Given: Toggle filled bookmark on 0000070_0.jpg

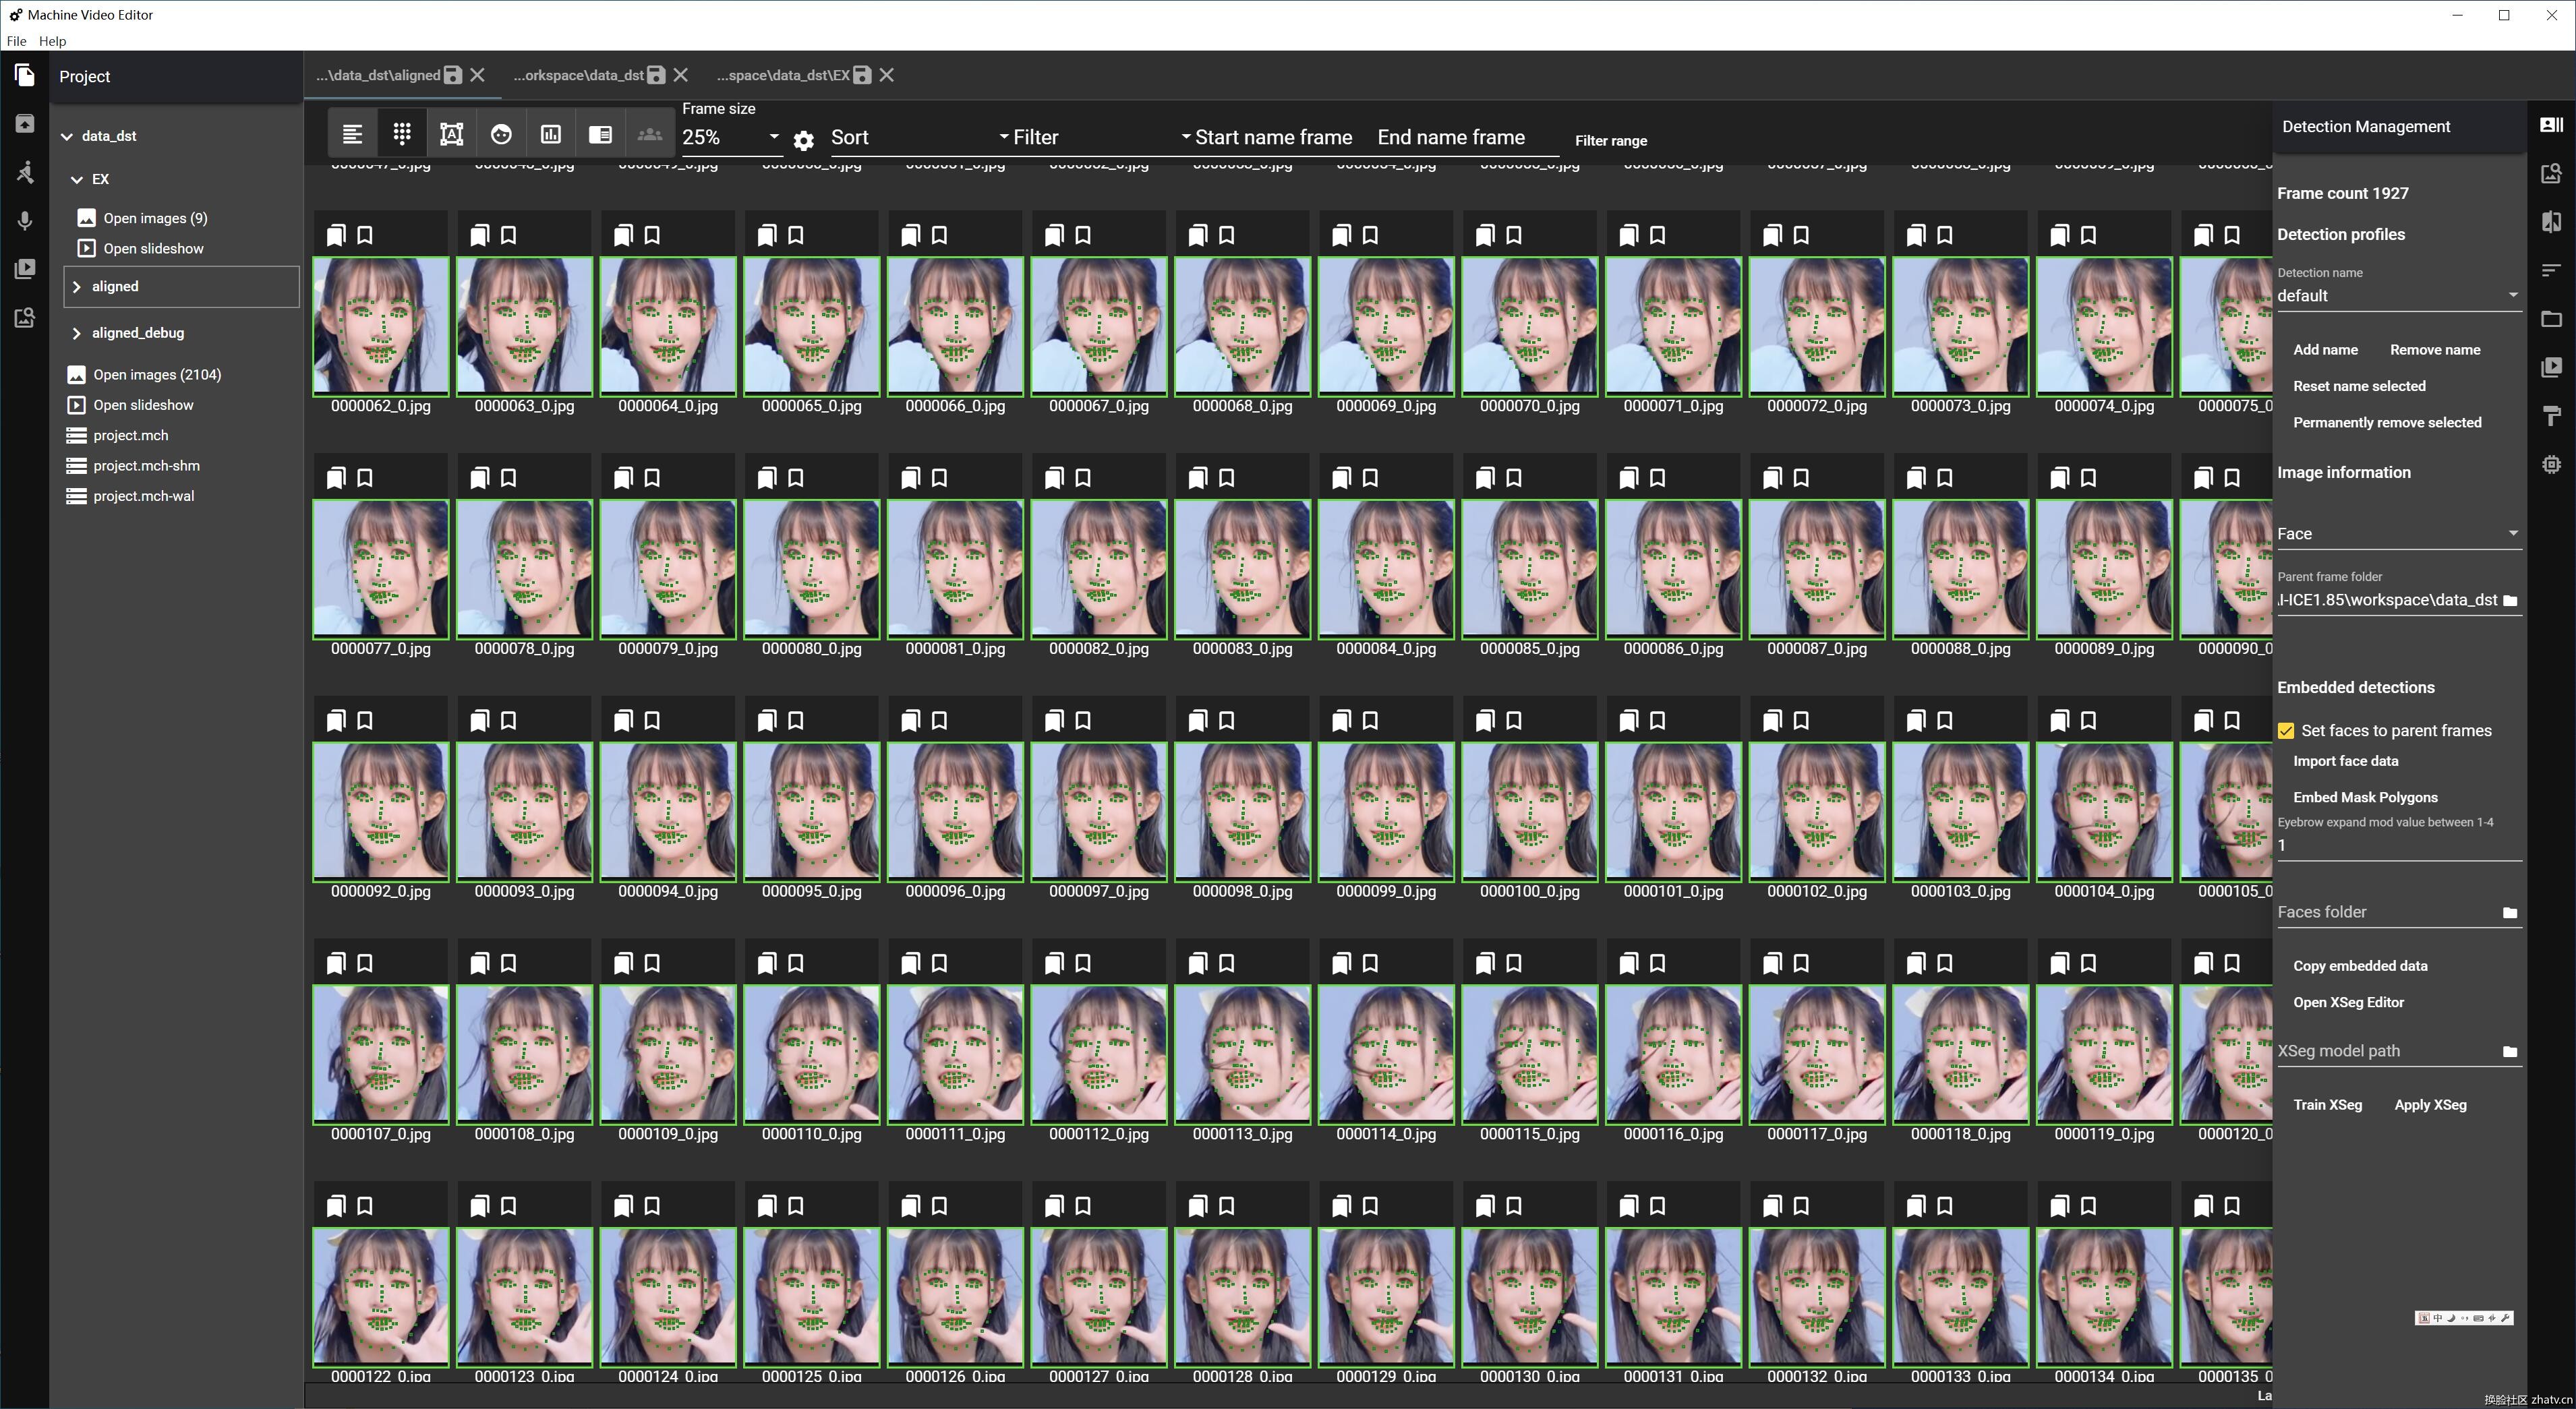Looking at the screenshot, I should click(1485, 235).
